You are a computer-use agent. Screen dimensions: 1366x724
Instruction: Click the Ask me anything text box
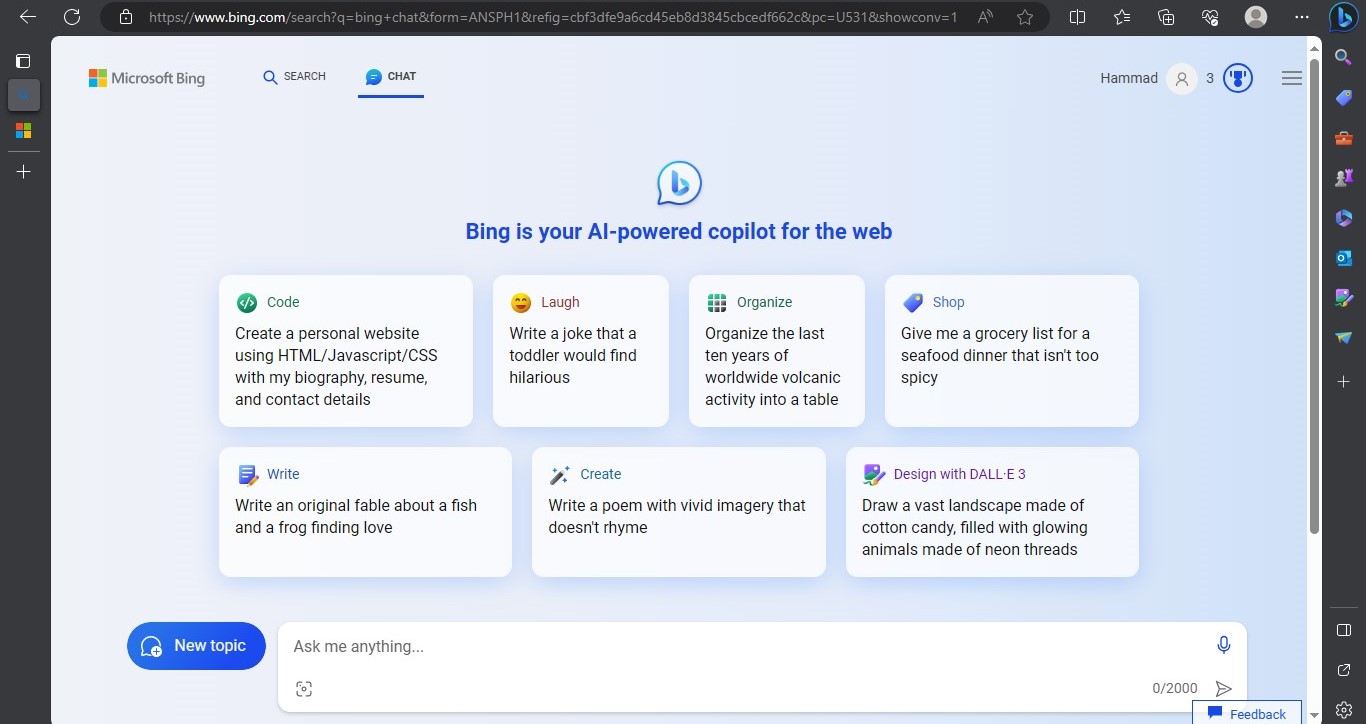click(747, 646)
